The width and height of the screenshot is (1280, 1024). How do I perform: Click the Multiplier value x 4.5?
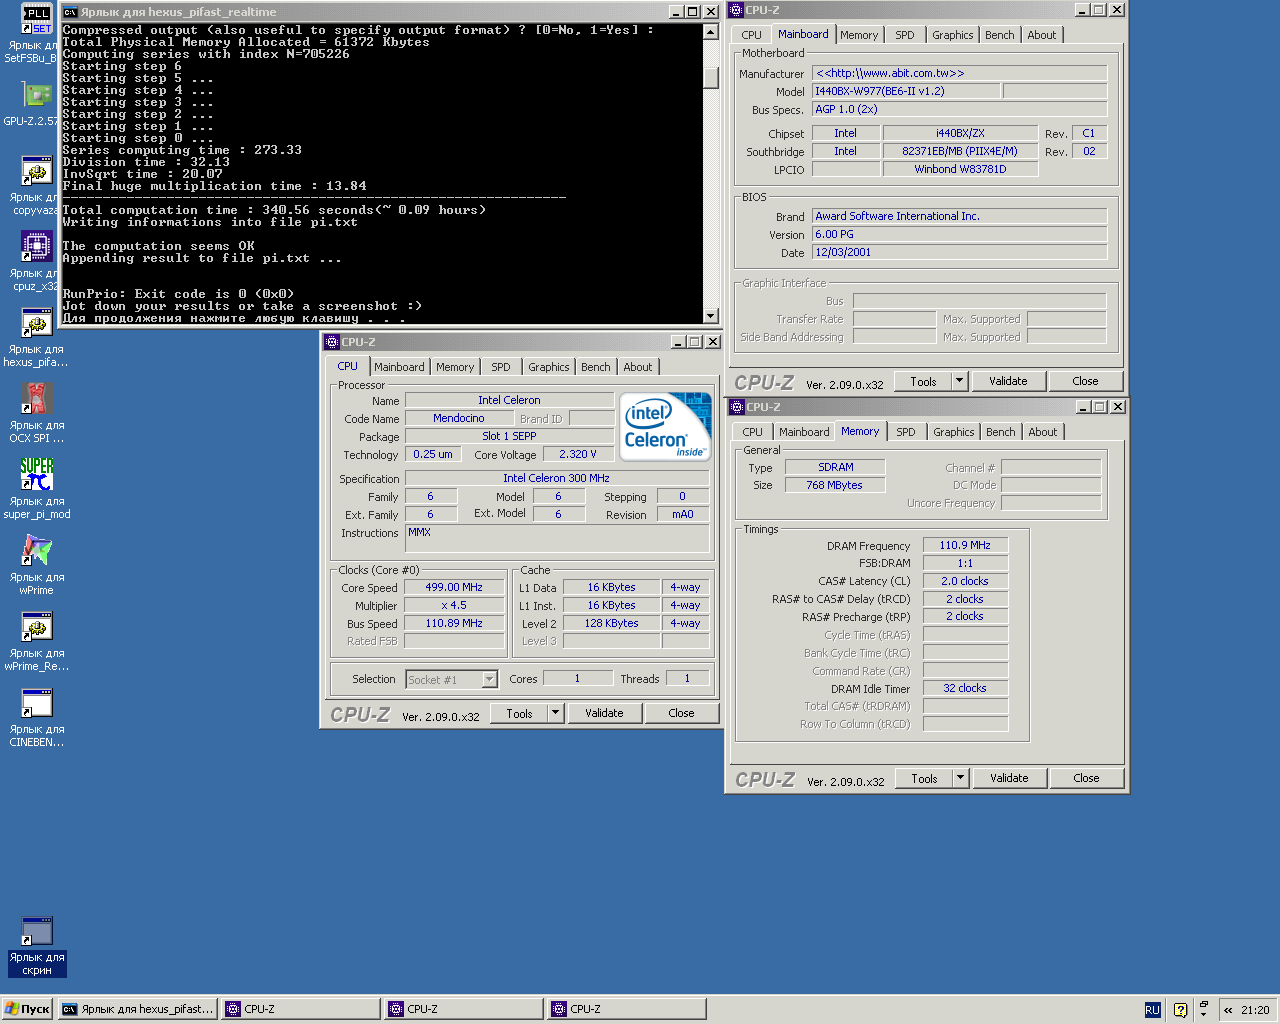click(454, 605)
